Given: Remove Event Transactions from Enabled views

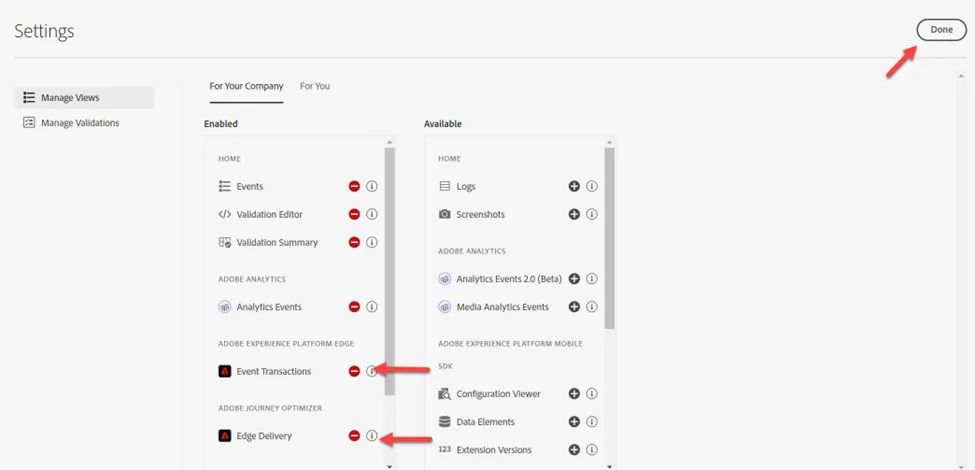Looking at the screenshot, I should 354,371.
